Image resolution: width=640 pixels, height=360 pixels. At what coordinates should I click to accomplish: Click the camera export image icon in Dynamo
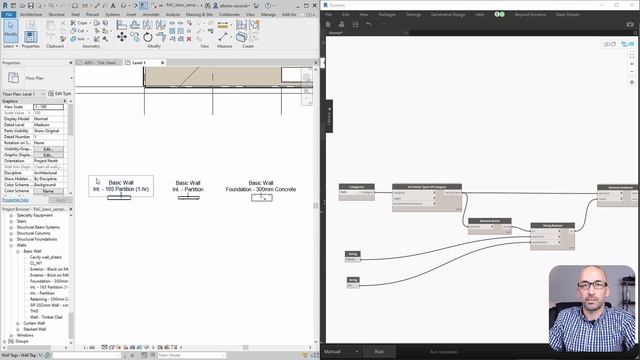tap(630, 24)
